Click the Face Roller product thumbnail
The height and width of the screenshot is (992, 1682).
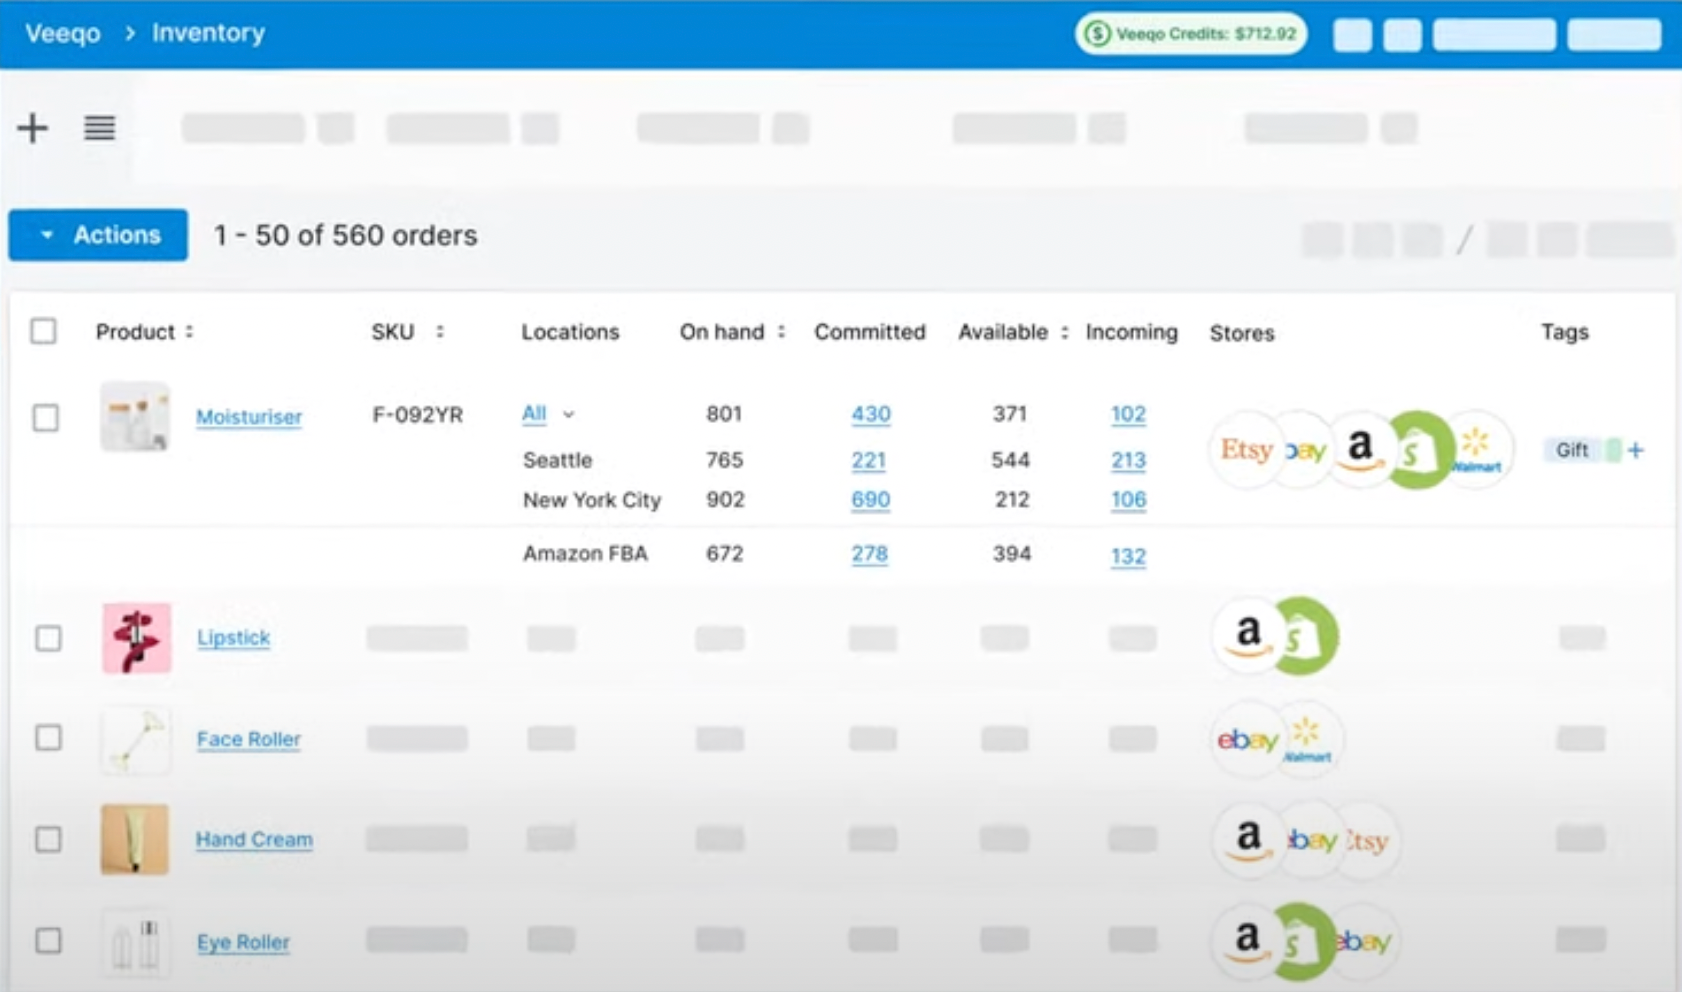click(x=136, y=739)
